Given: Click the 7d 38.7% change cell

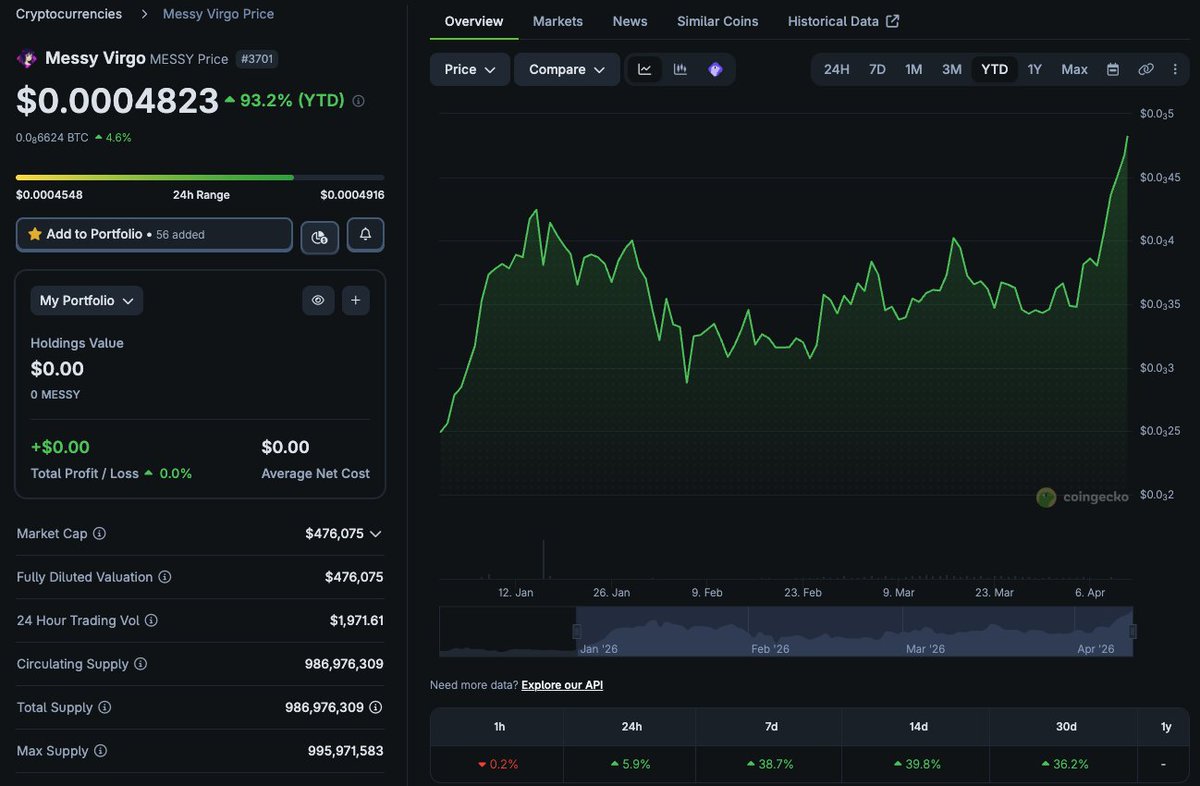Looking at the screenshot, I should (x=770, y=764).
